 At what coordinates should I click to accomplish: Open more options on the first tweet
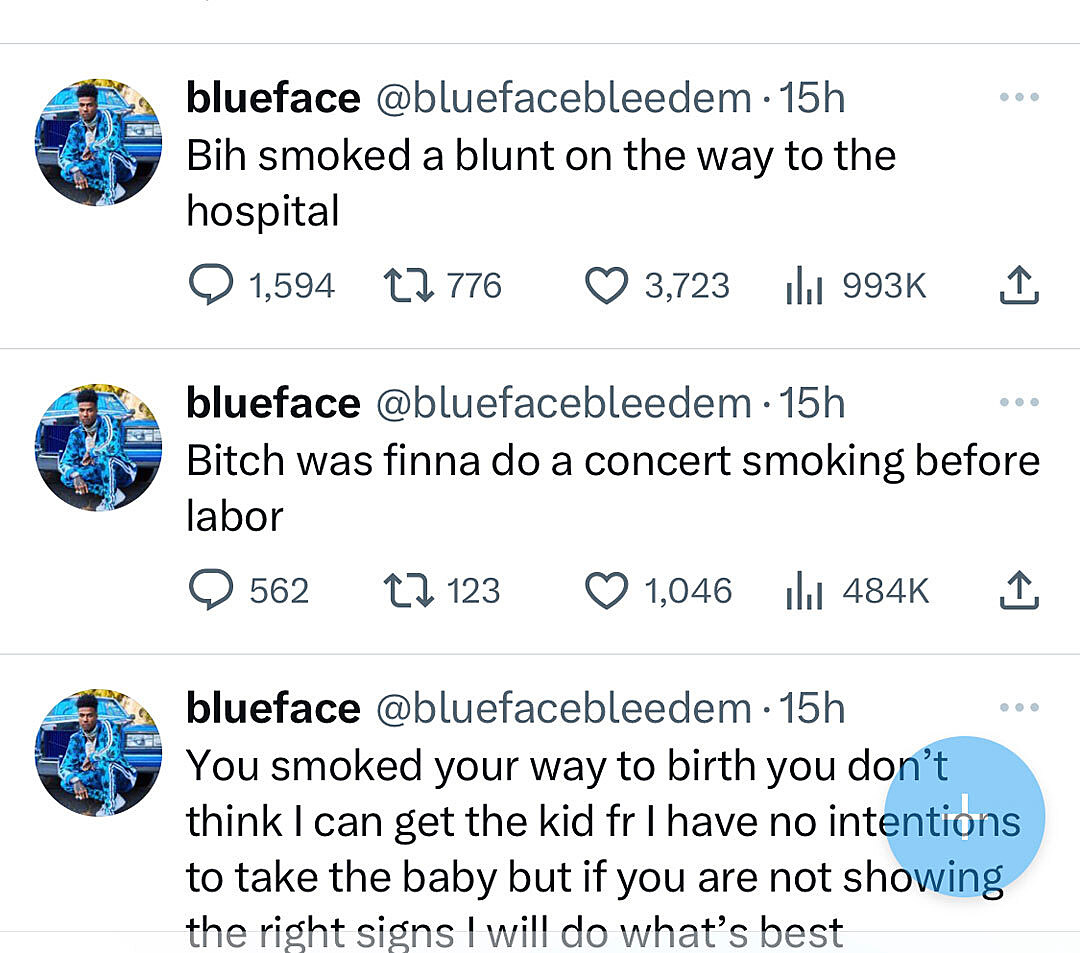(x=1019, y=97)
